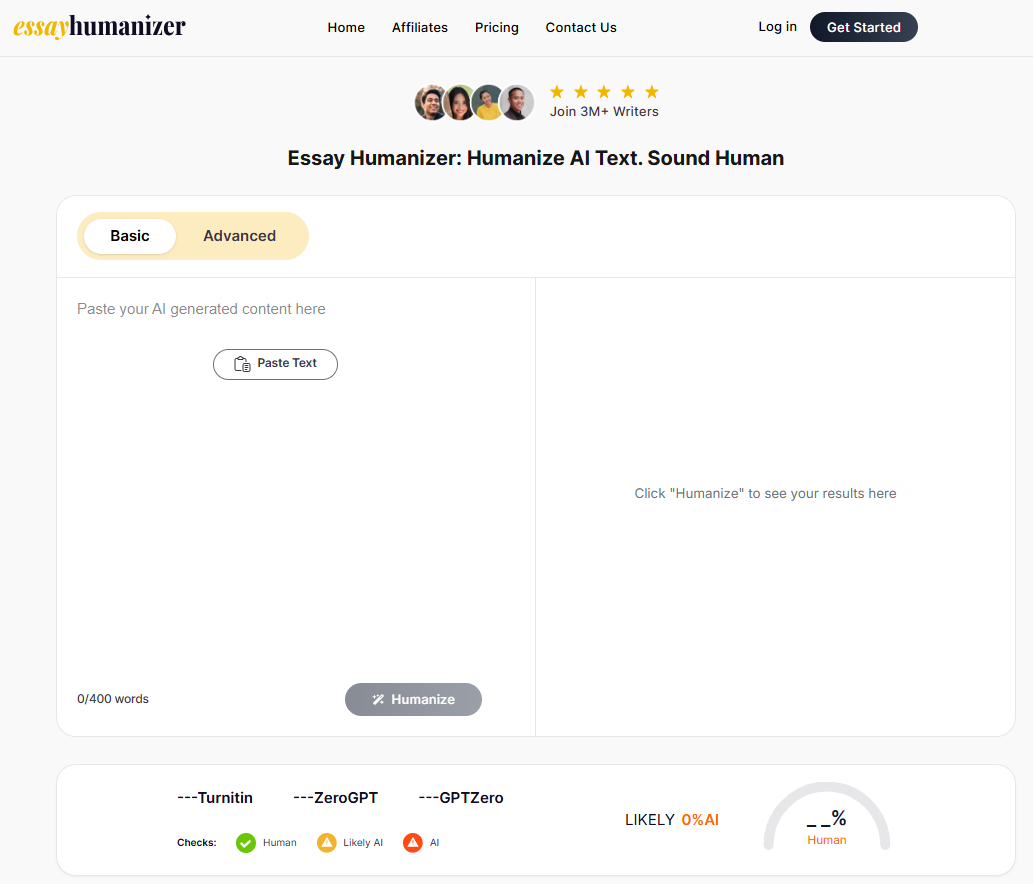The width and height of the screenshot is (1033, 884).
Task: Open the GPTZero detector option
Action: (461, 797)
